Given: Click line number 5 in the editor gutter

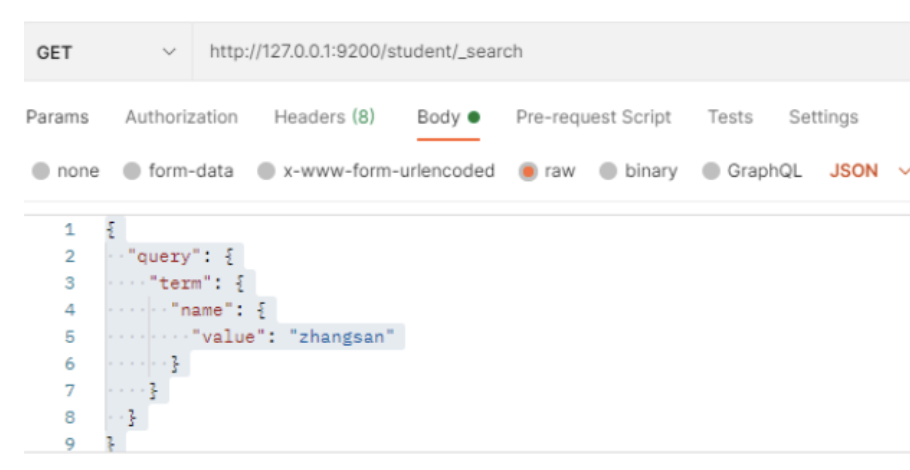Looking at the screenshot, I should [x=69, y=337].
